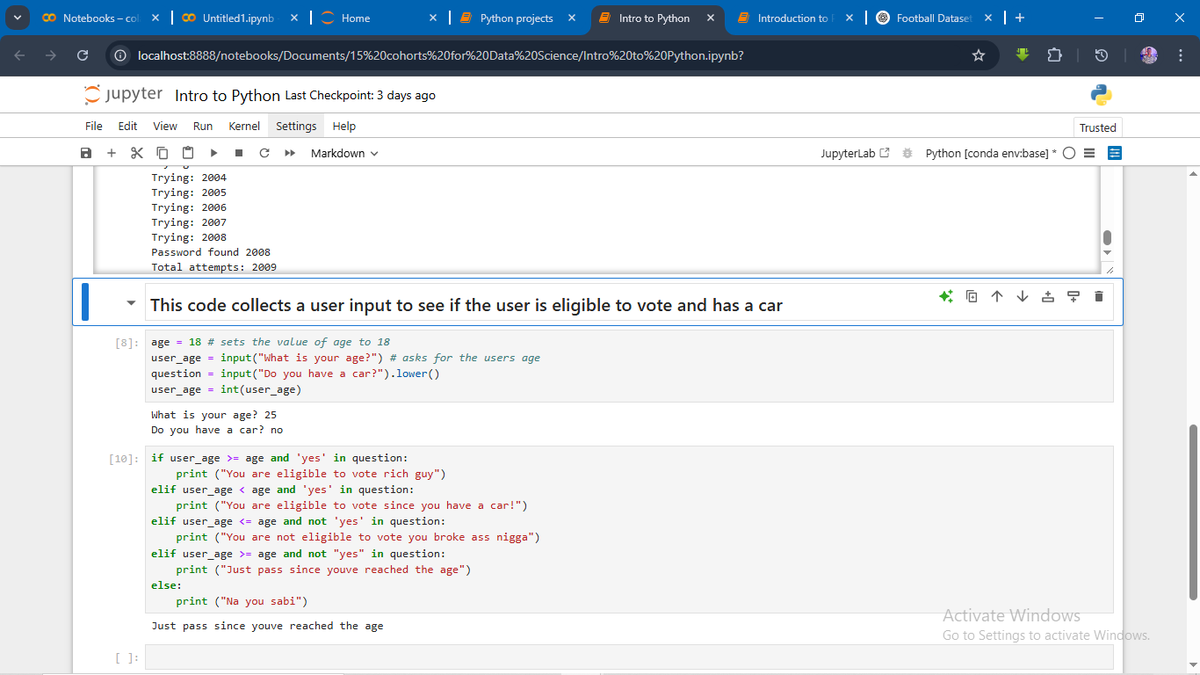Click into code cell [8] with age = 18
This screenshot has width=1200, height=675.
coord(629,365)
